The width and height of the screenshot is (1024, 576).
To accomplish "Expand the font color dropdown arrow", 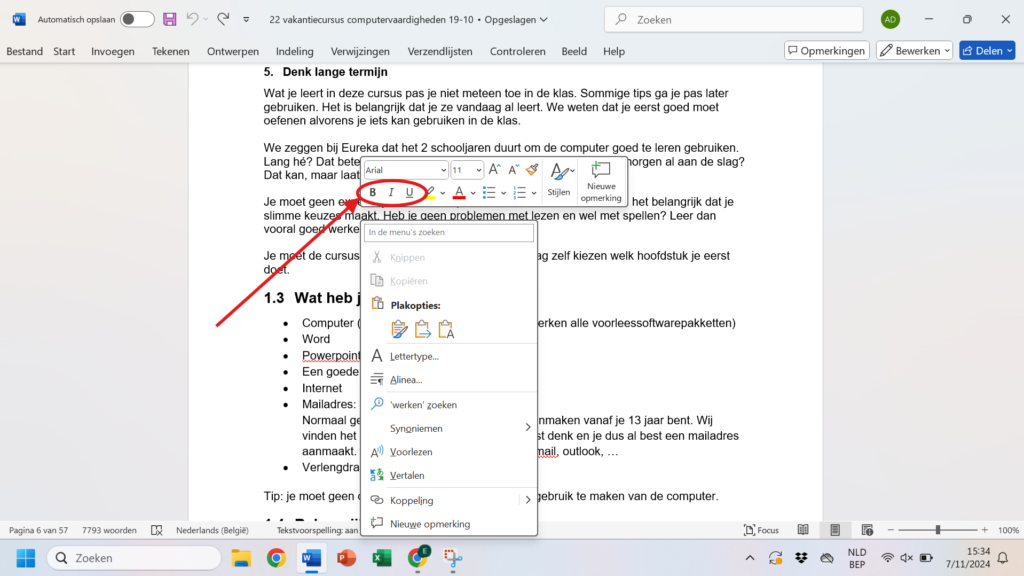I will click(472, 193).
